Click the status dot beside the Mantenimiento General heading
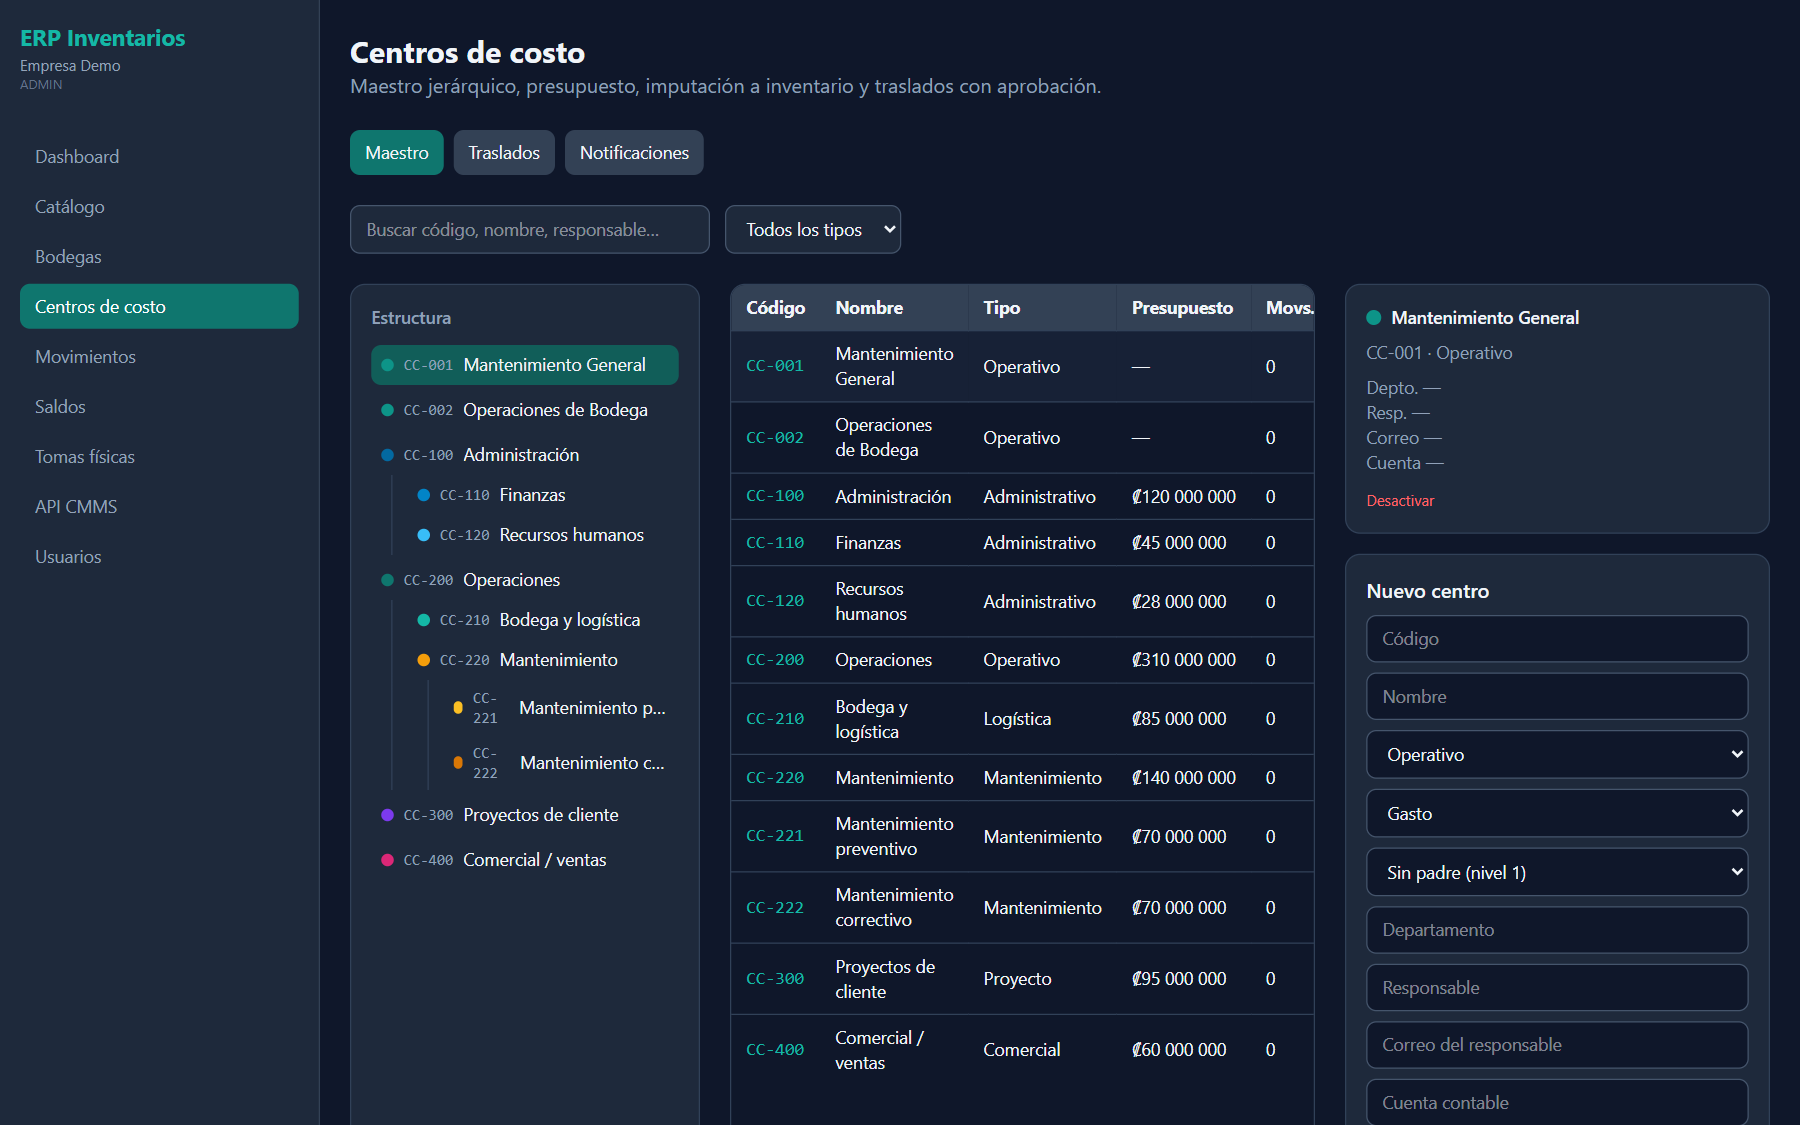1800x1125 pixels. coord(1374,317)
